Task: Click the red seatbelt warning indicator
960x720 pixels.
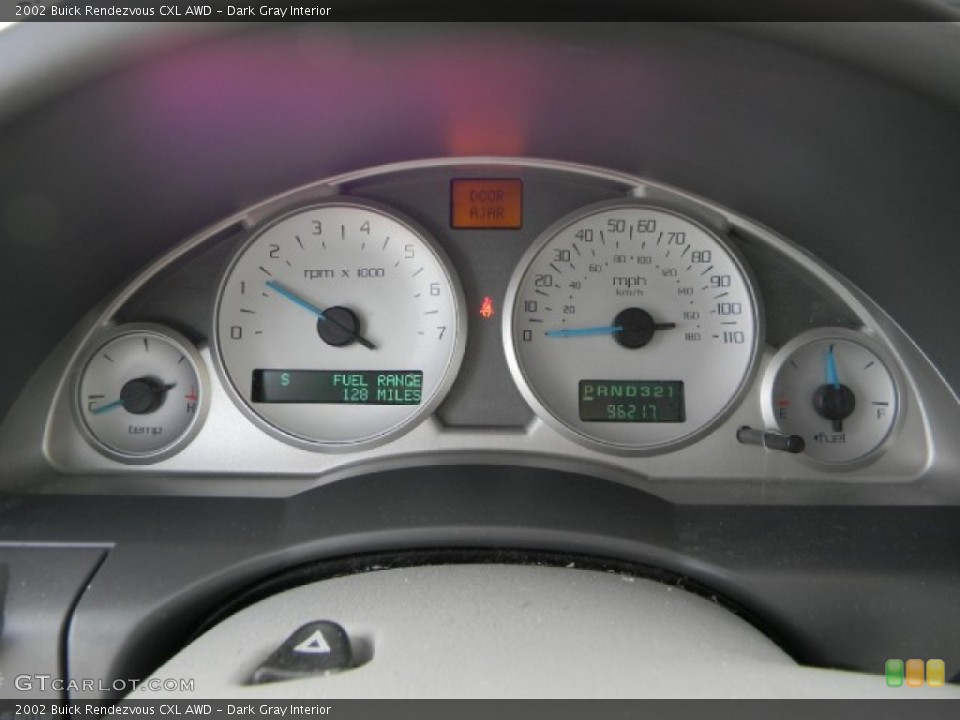Action: [487, 307]
